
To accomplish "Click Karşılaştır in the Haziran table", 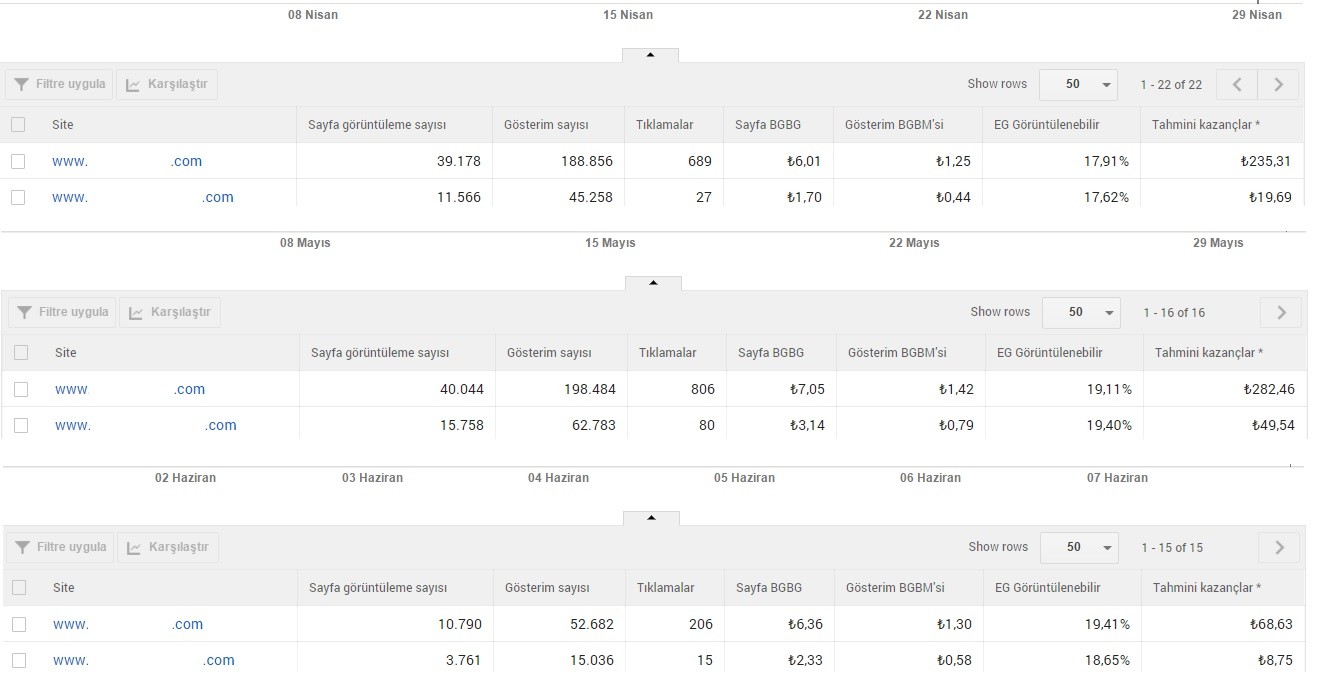I will click(168, 547).
